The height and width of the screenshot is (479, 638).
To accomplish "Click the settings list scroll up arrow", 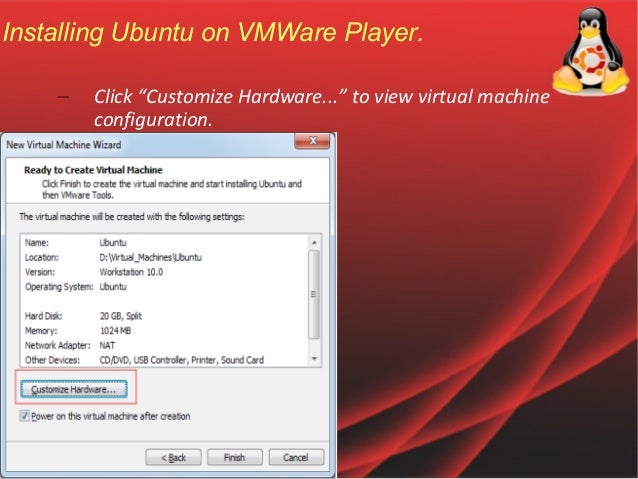I will [x=314, y=243].
